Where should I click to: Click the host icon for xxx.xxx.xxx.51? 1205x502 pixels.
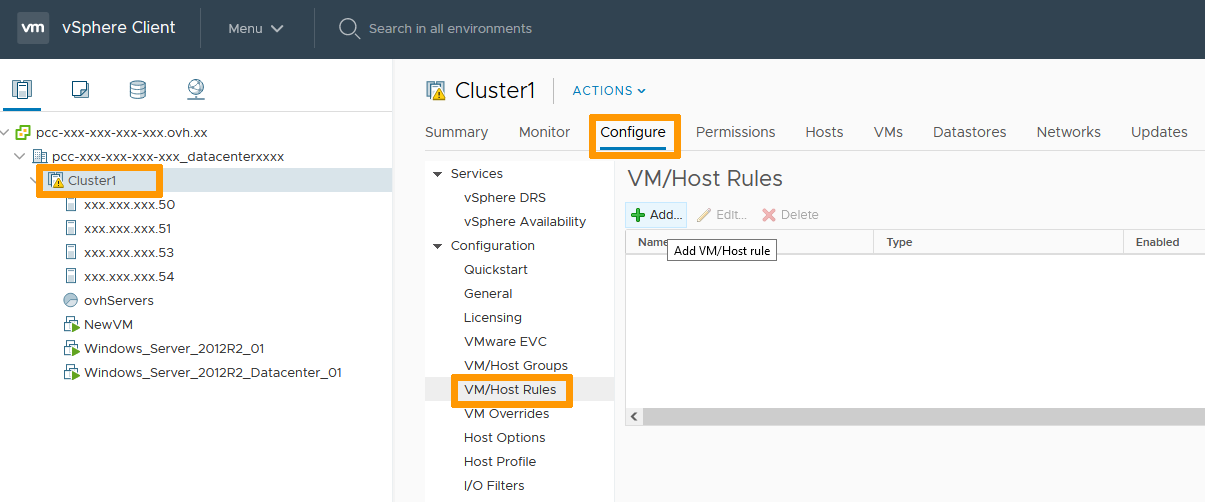click(71, 228)
